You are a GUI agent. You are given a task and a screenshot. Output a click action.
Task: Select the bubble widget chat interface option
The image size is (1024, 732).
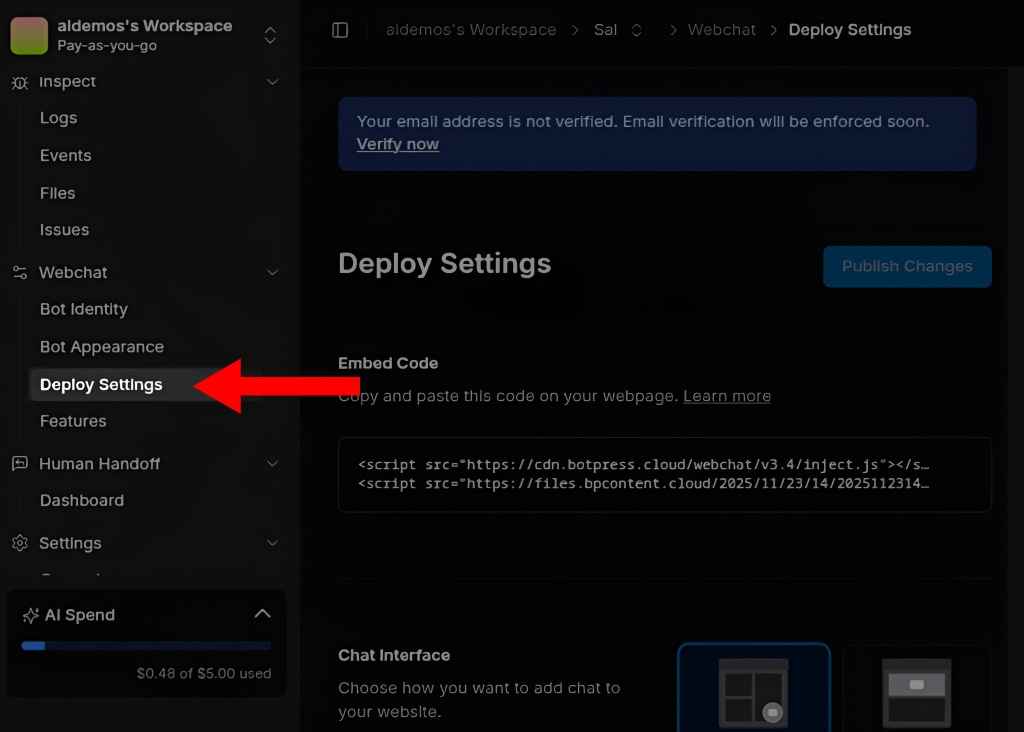(754, 689)
